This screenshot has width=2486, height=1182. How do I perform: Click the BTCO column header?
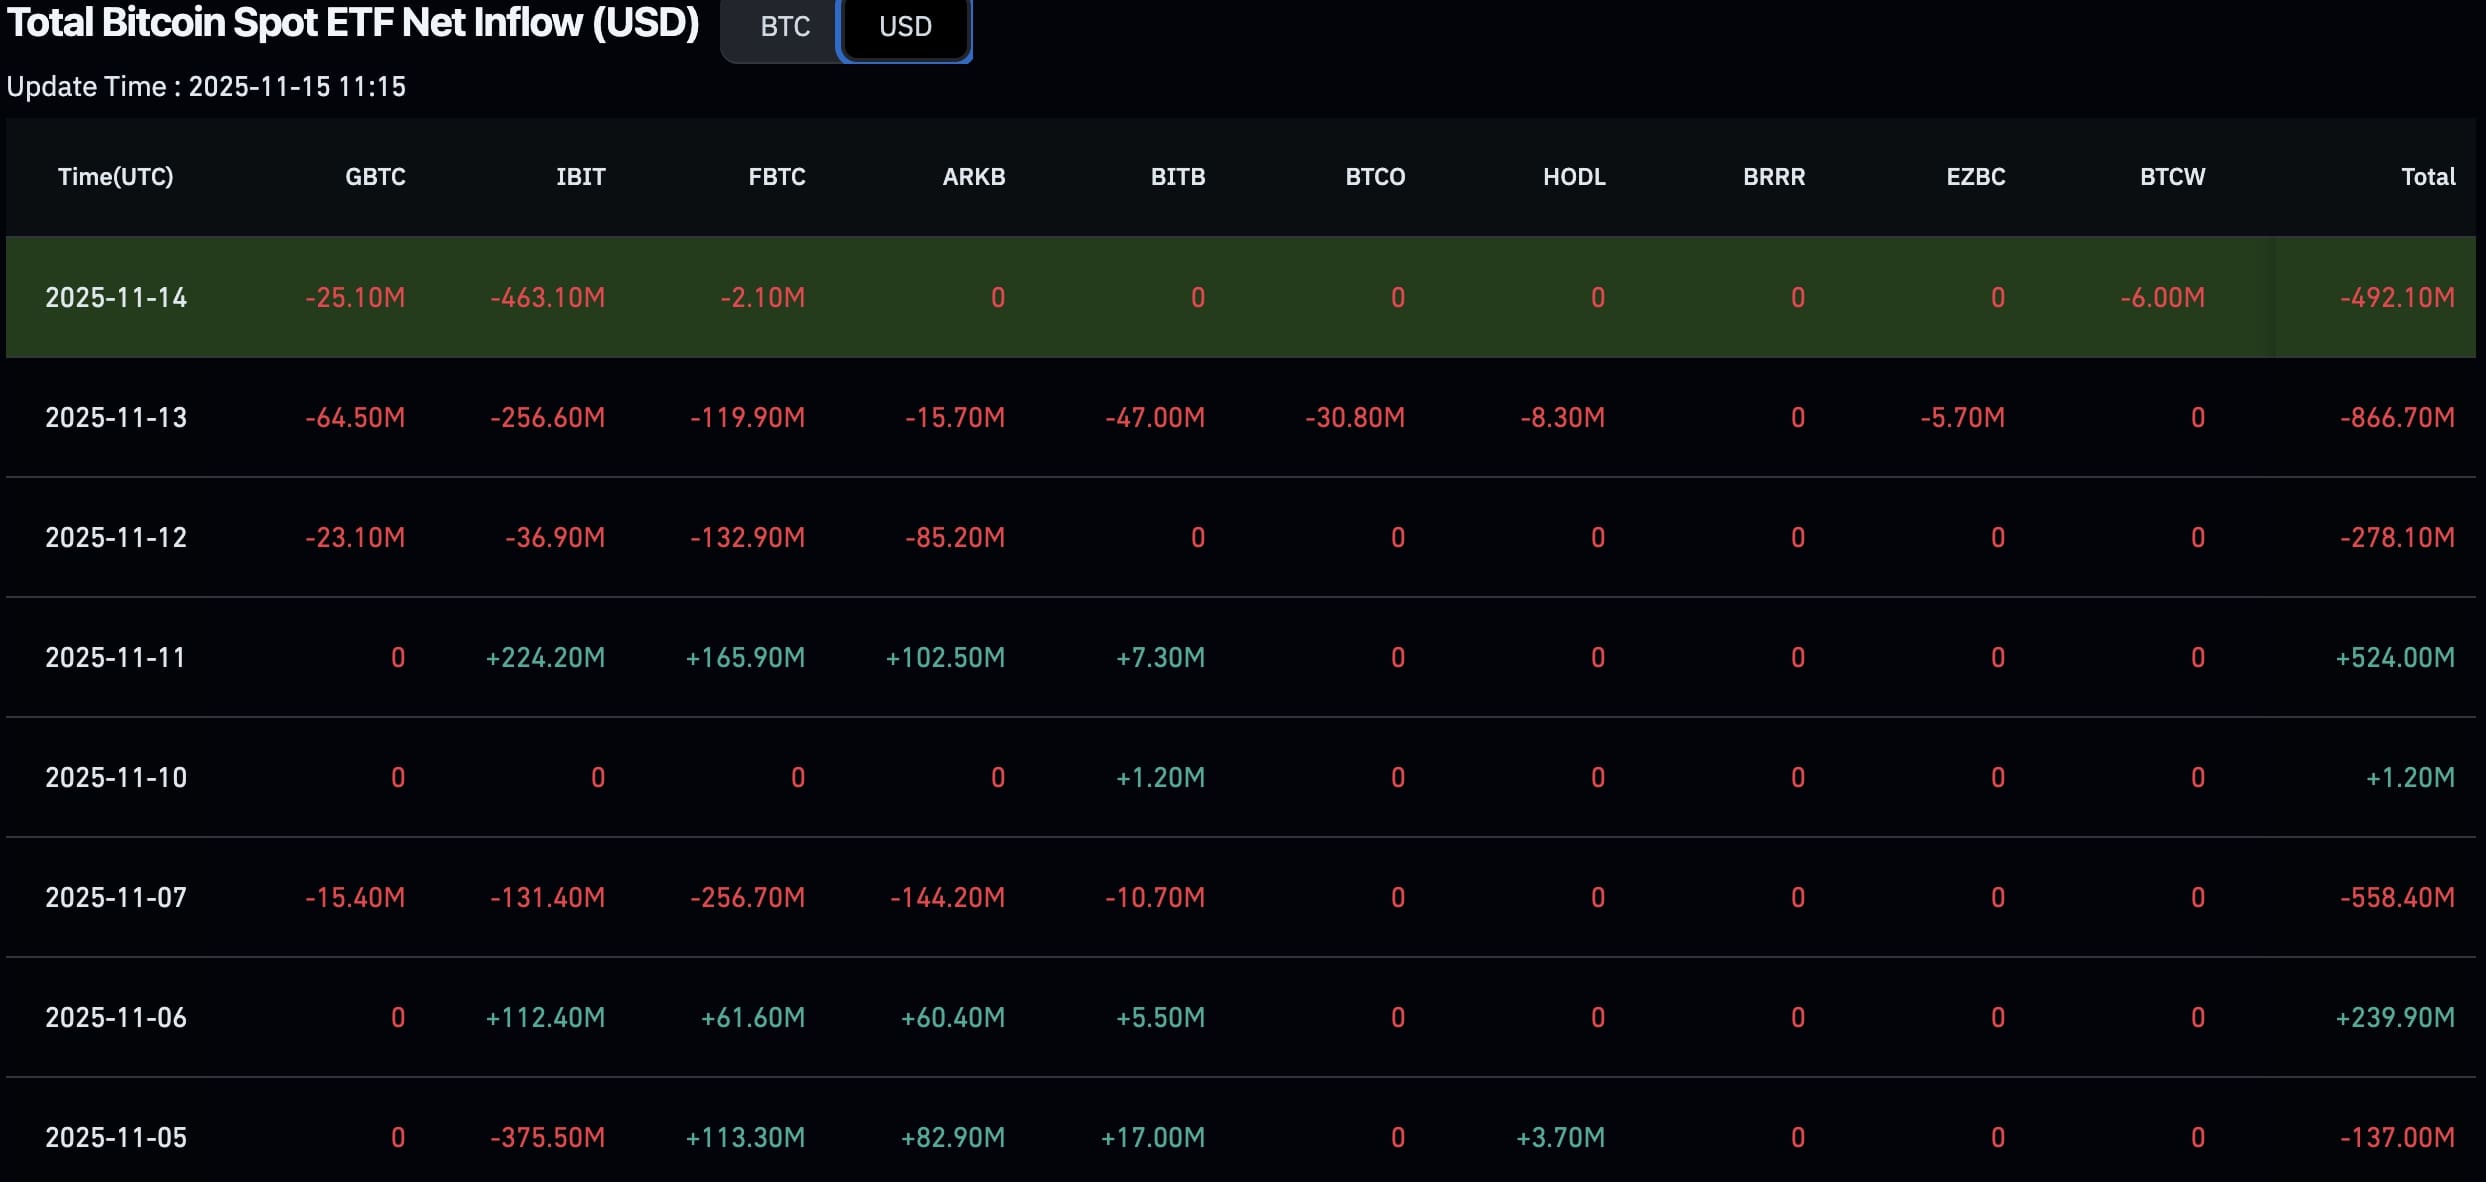(x=1375, y=177)
